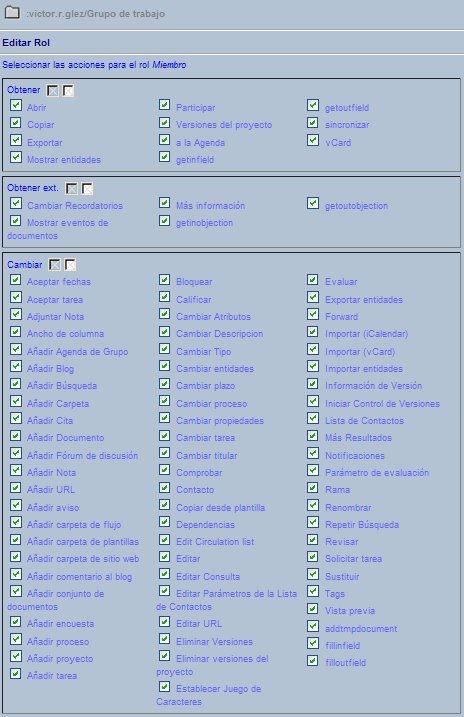Click white deselect-all icon next to Obtener

pos(68,91)
